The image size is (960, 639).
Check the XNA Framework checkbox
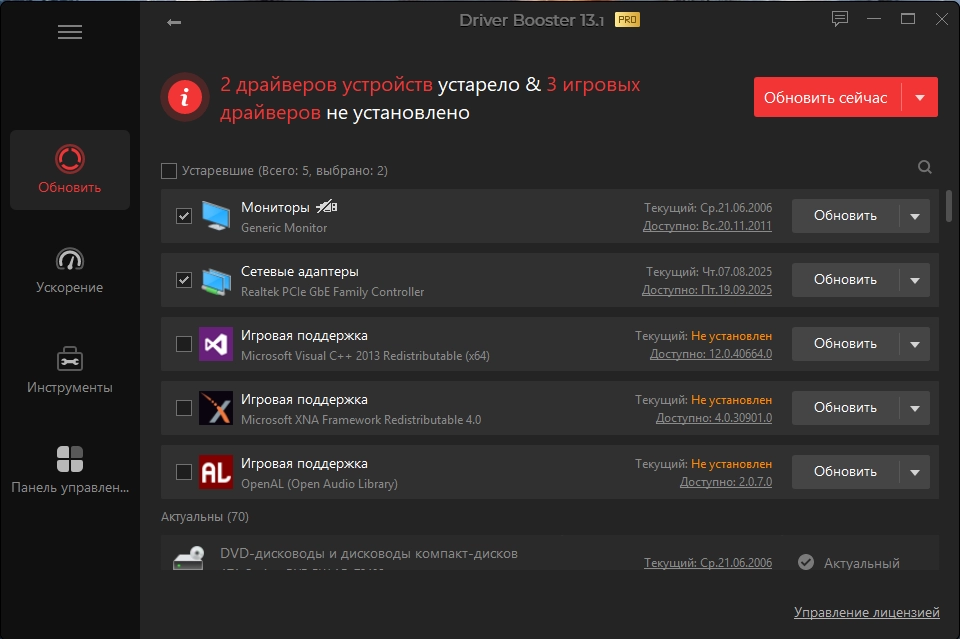(184, 408)
